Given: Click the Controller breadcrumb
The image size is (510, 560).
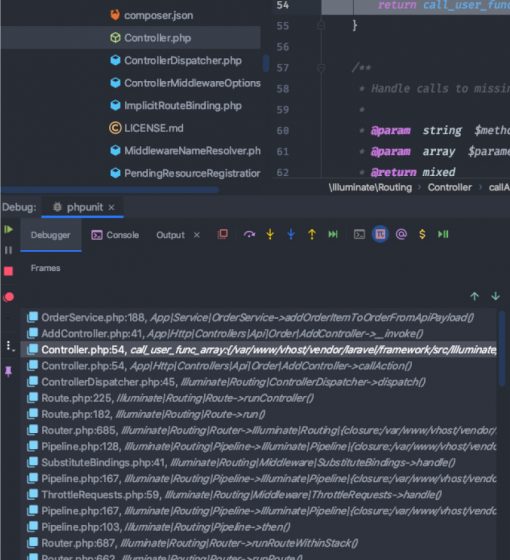Looking at the screenshot, I should [450, 188].
